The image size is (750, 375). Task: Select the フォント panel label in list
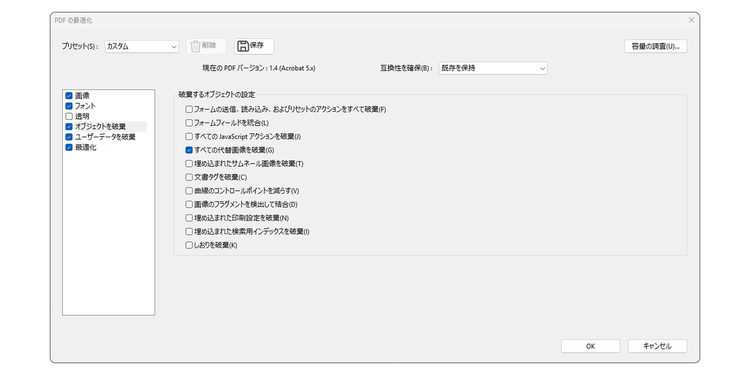(85, 106)
